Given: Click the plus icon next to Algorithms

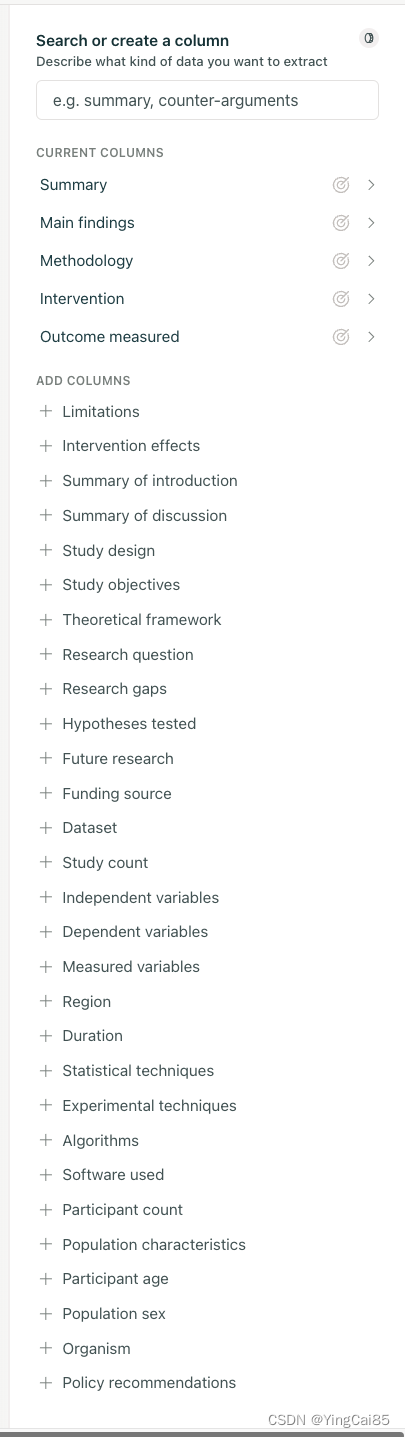Looking at the screenshot, I should (x=45, y=1140).
